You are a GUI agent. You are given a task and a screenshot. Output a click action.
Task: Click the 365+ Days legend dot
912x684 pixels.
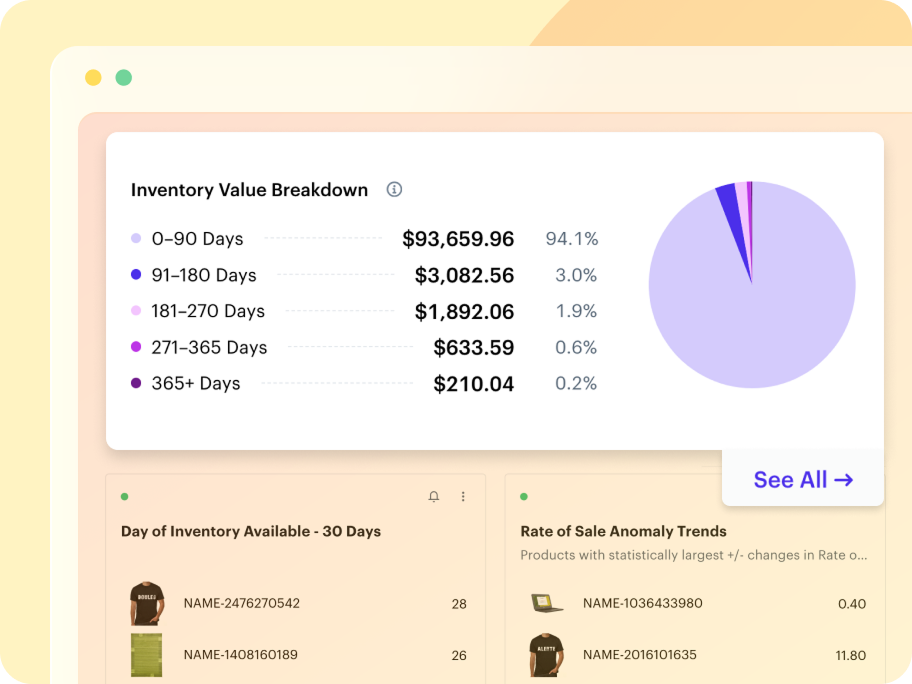point(136,383)
